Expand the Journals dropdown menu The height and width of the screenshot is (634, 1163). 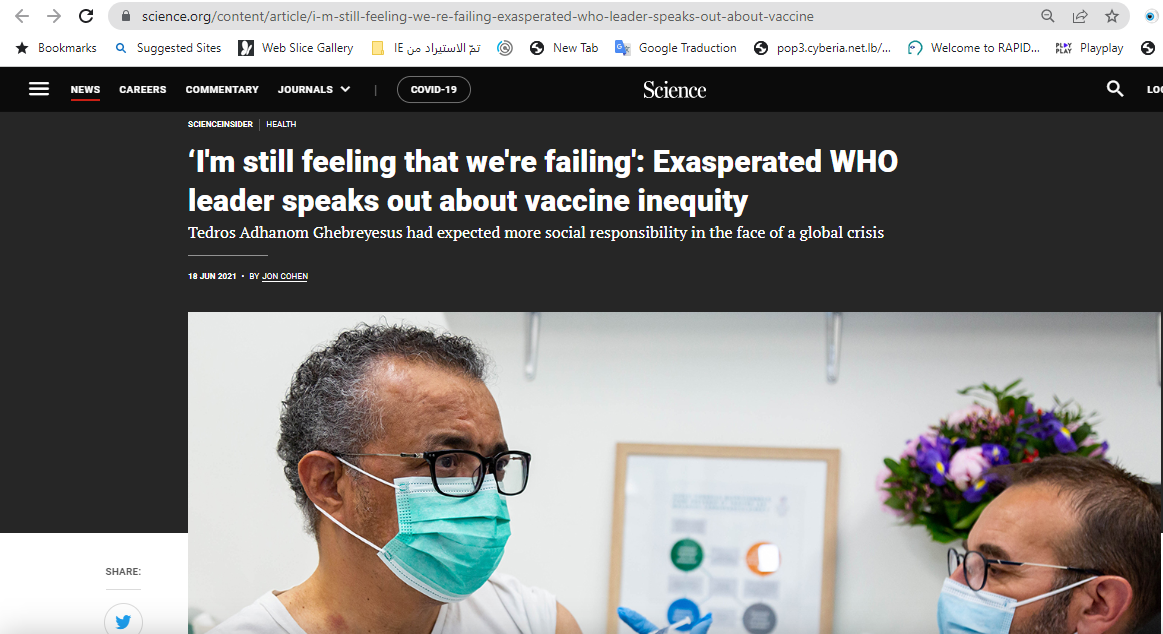pos(314,89)
